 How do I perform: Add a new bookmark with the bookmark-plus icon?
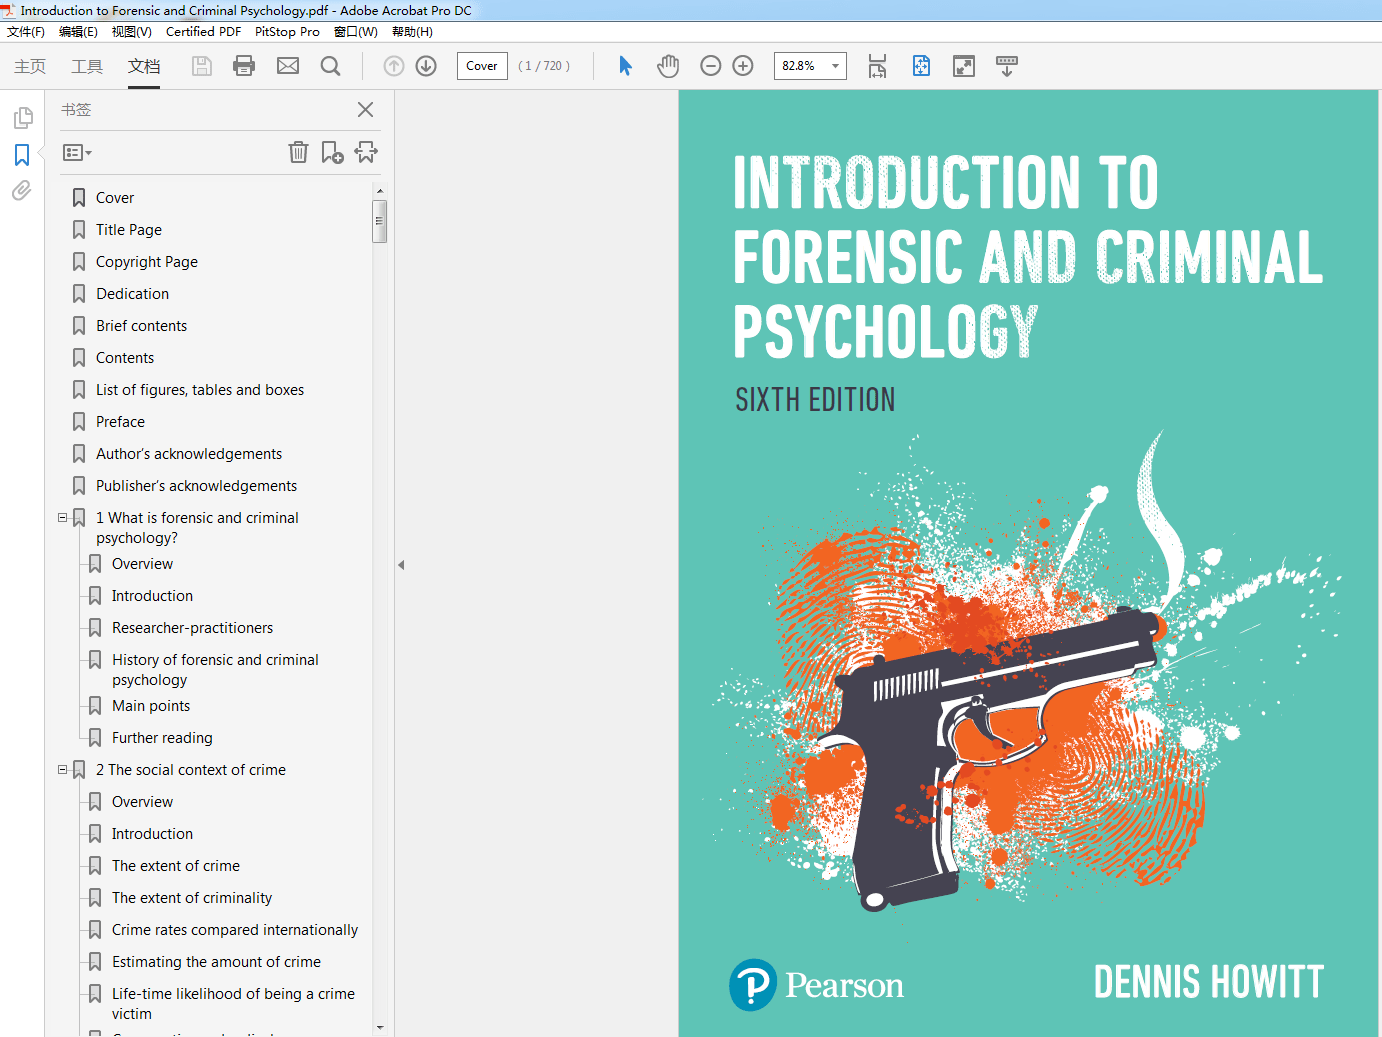(332, 151)
